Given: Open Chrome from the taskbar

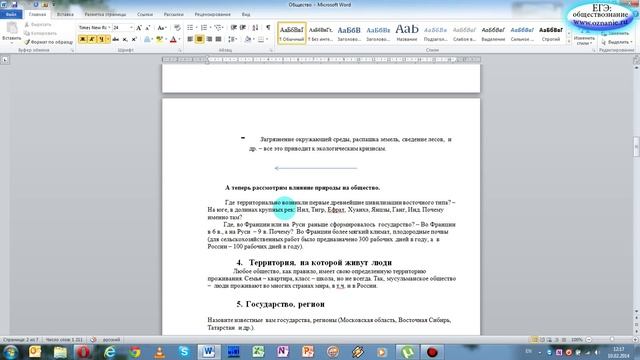Looking at the screenshot, I should (x=134, y=351).
